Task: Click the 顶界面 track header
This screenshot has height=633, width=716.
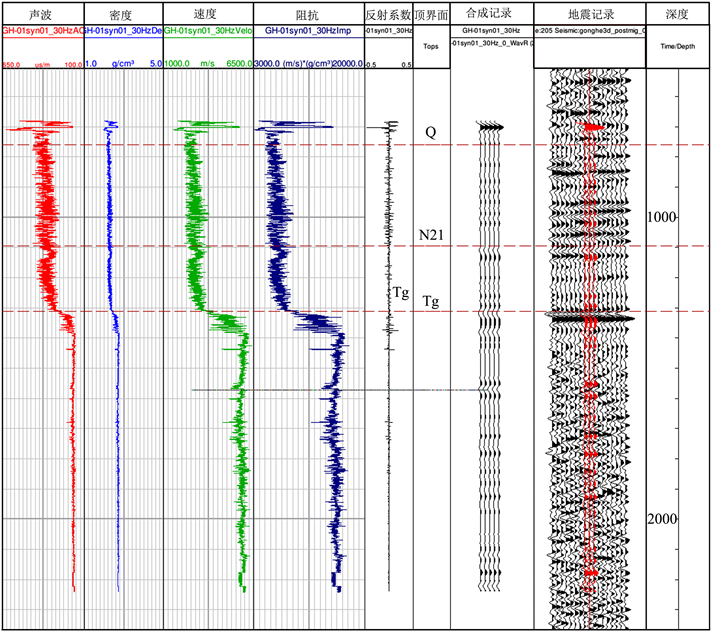Action: (x=431, y=15)
